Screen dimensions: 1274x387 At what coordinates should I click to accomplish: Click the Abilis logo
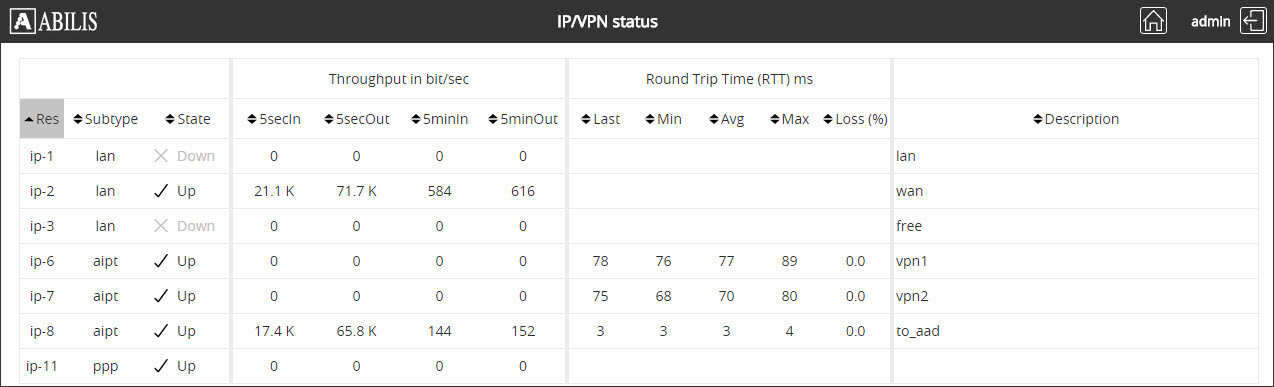tap(54, 21)
